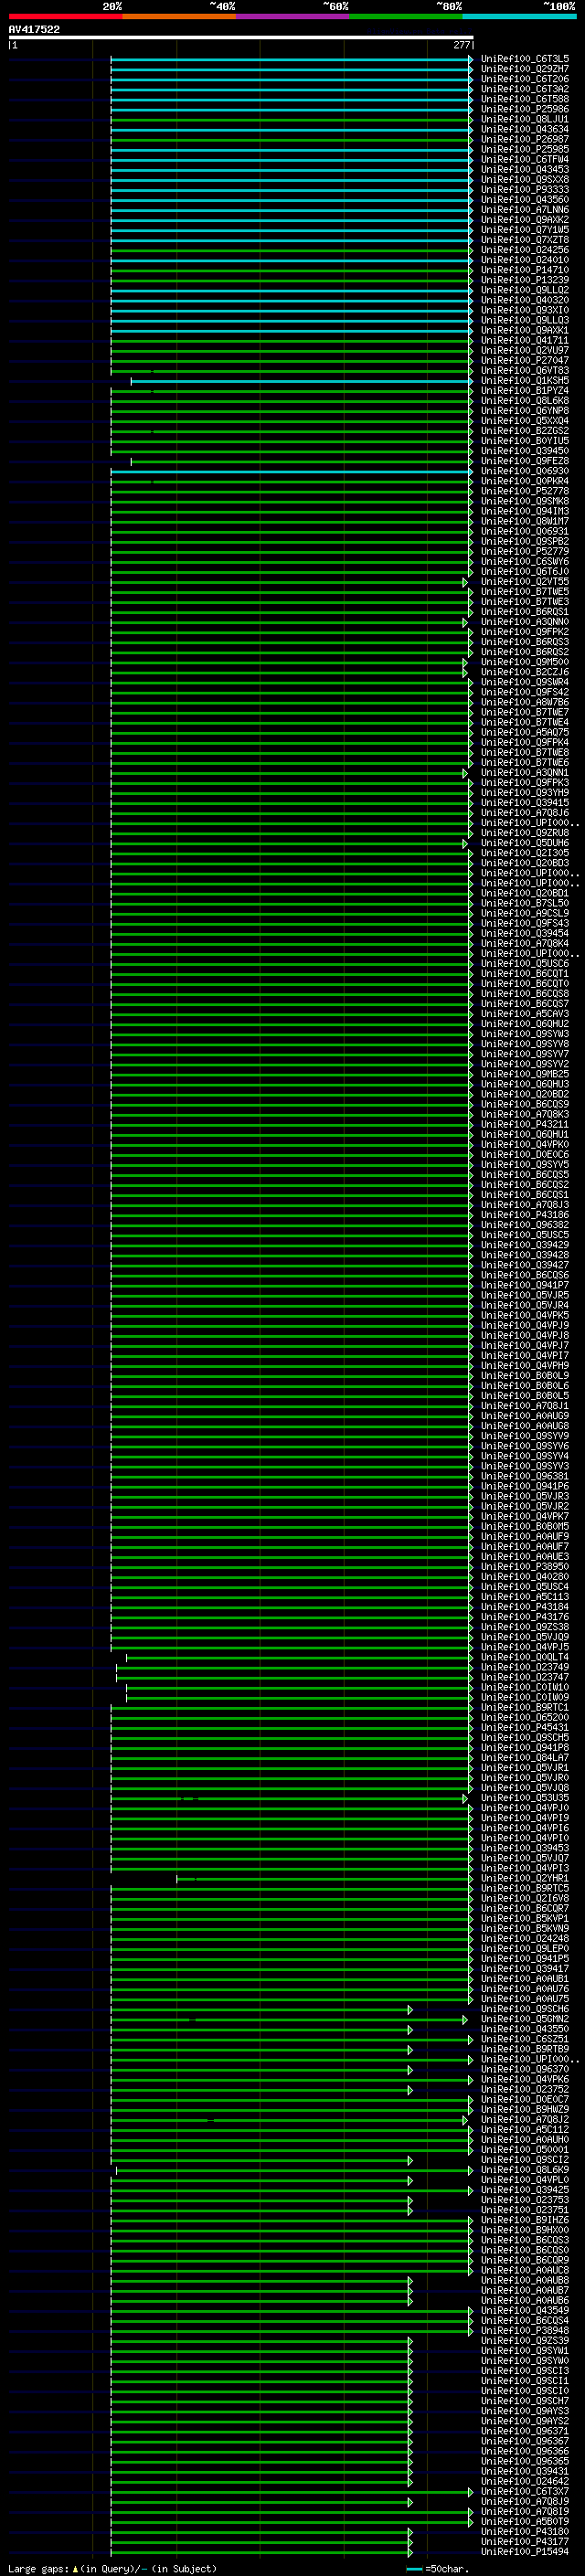Select the UniRef100_Q2YHR1 label
The height and width of the screenshot is (2576, 585).
click(525, 1878)
